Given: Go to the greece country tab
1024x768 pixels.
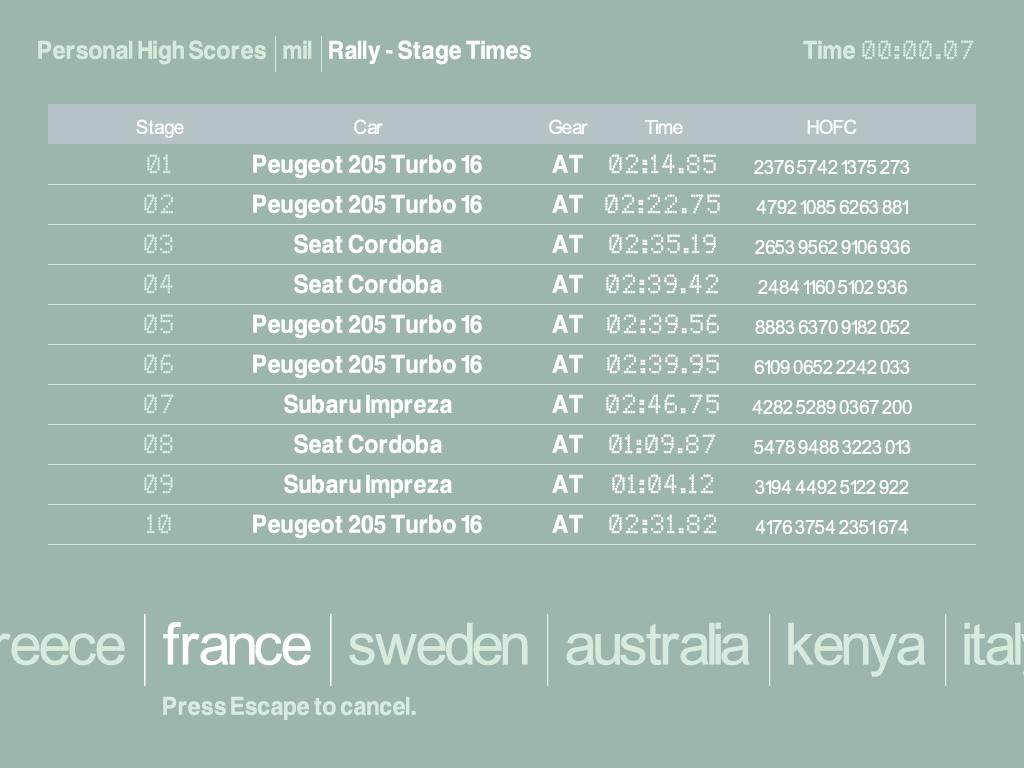Looking at the screenshot, I should [62, 645].
